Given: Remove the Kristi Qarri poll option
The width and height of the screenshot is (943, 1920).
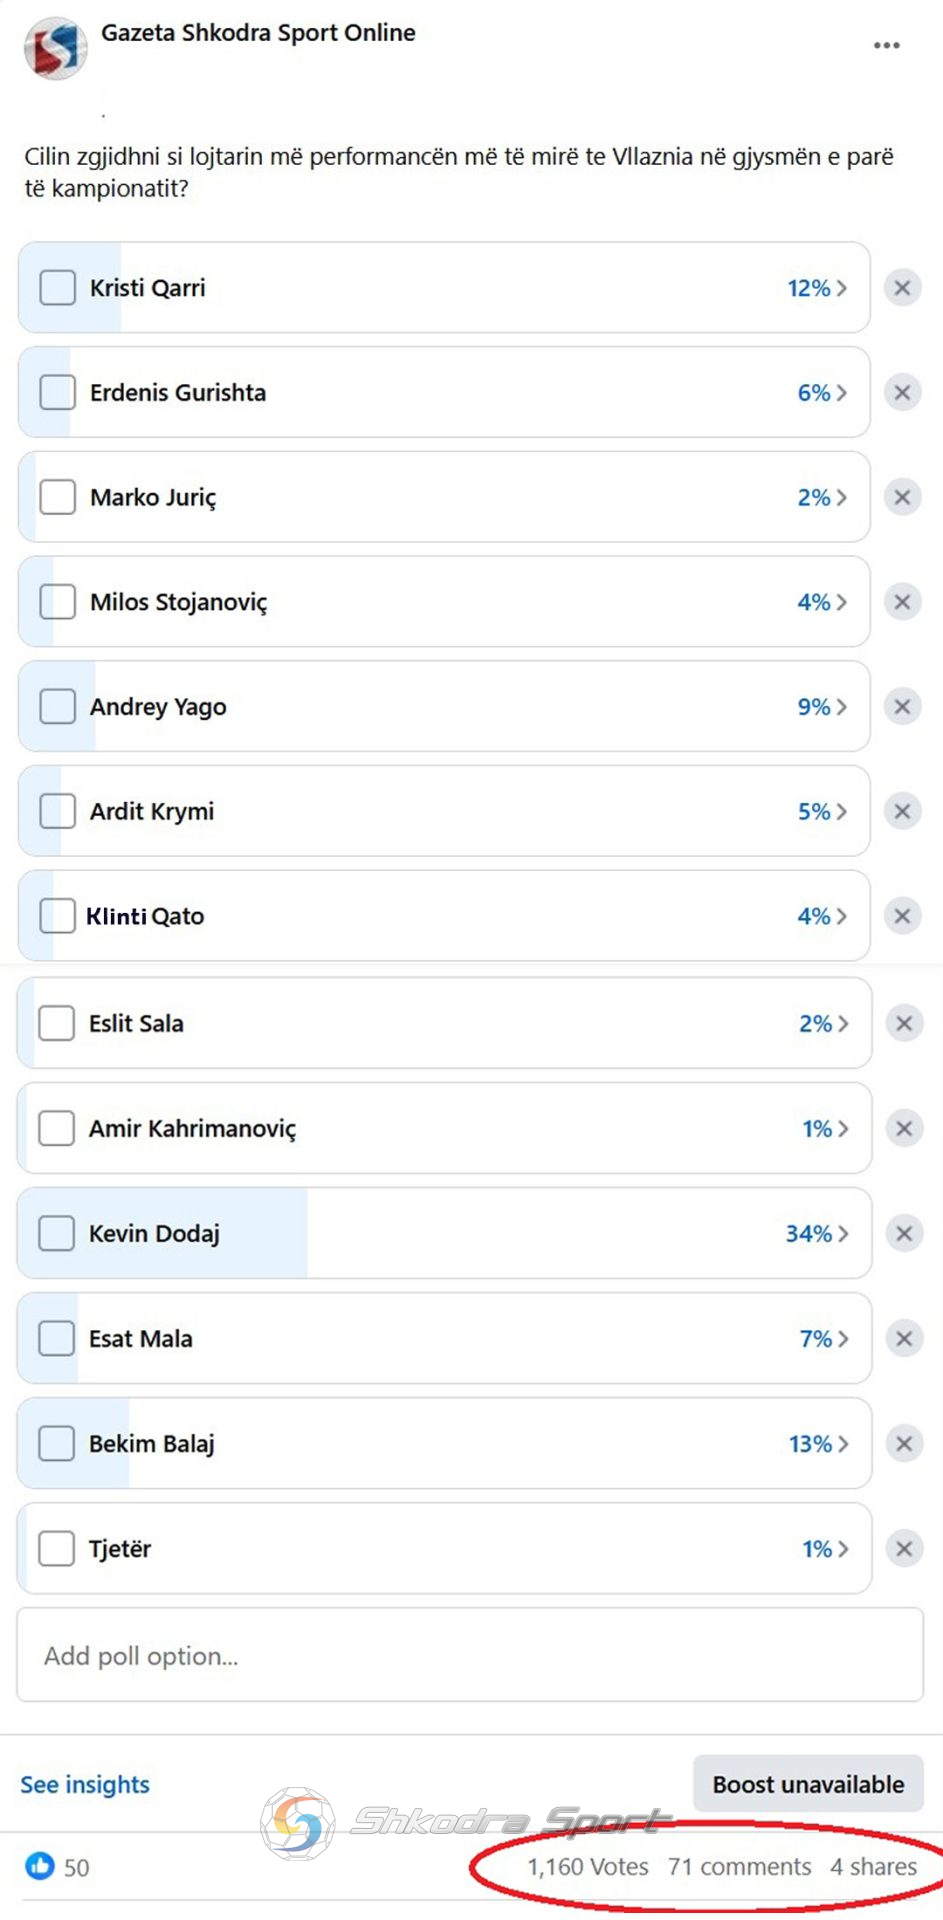Looking at the screenshot, I should [902, 288].
